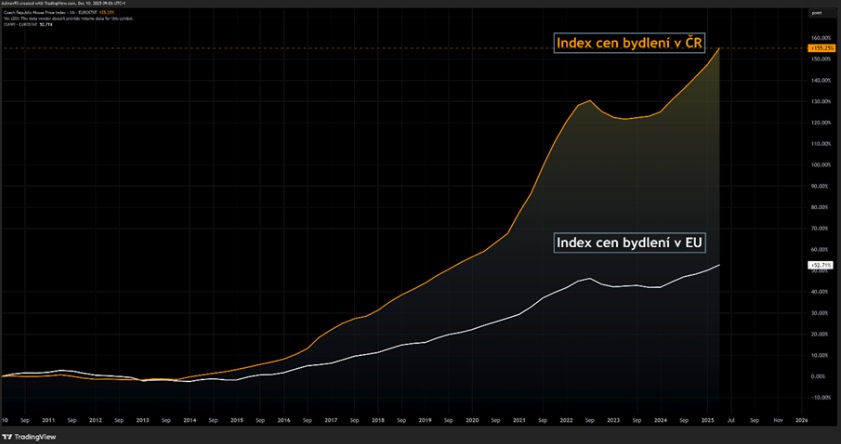This screenshot has width=841, height=444.
Task: Click the 0.00% mark on the price scale
Action: (822, 376)
